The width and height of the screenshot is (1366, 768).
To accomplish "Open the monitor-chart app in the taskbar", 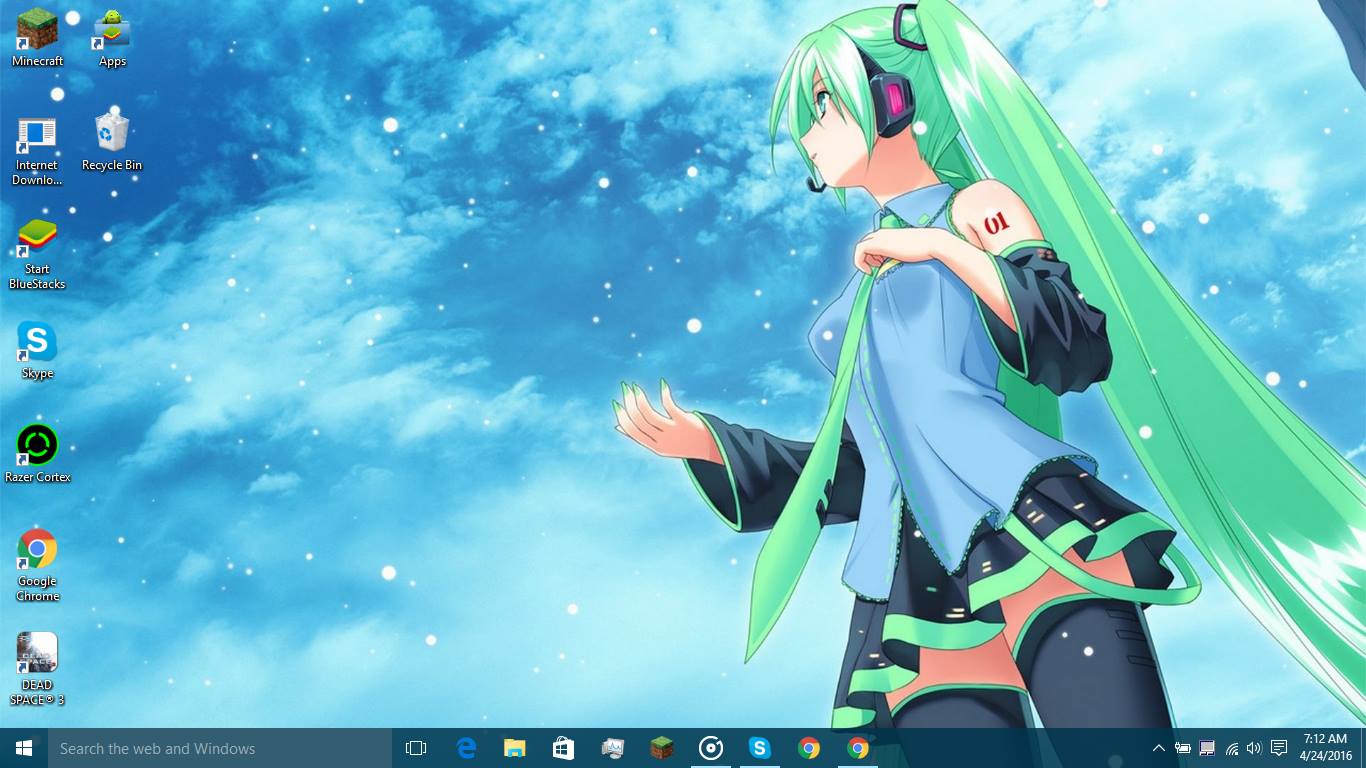I will [613, 748].
